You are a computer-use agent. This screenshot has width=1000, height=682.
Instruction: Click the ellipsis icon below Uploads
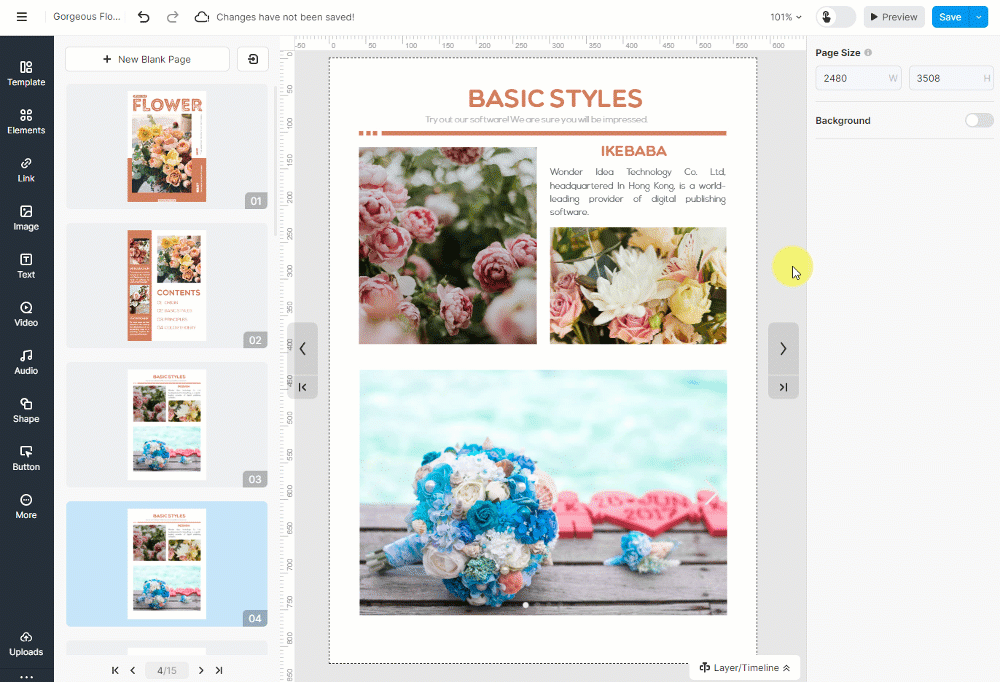(x=26, y=676)
